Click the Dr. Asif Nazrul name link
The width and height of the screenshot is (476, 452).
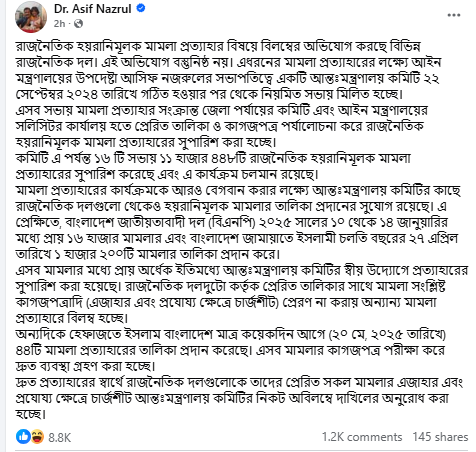tap(93, 9)
